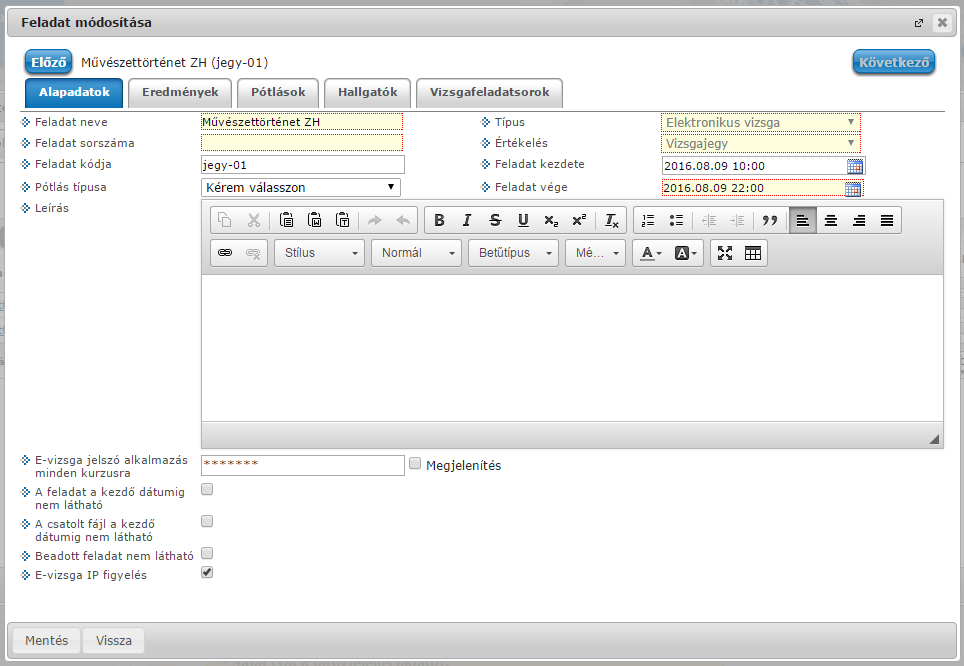
Task: Insert a numbered list
Action: click(x=648, y=220)
